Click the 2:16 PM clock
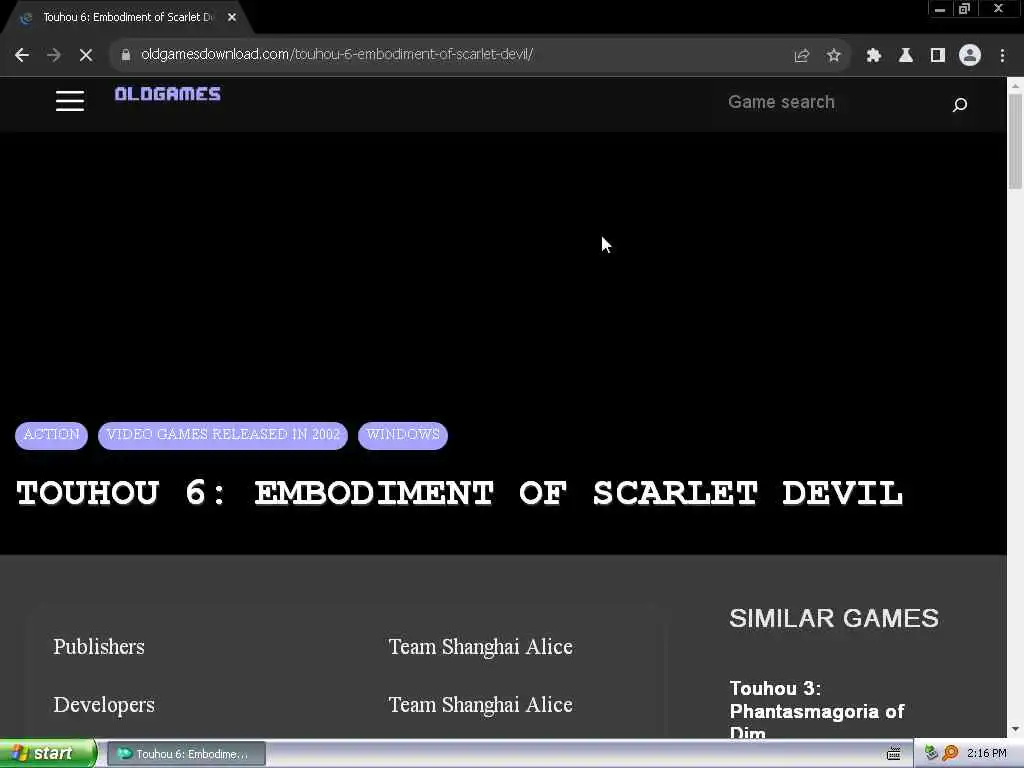 987,754
